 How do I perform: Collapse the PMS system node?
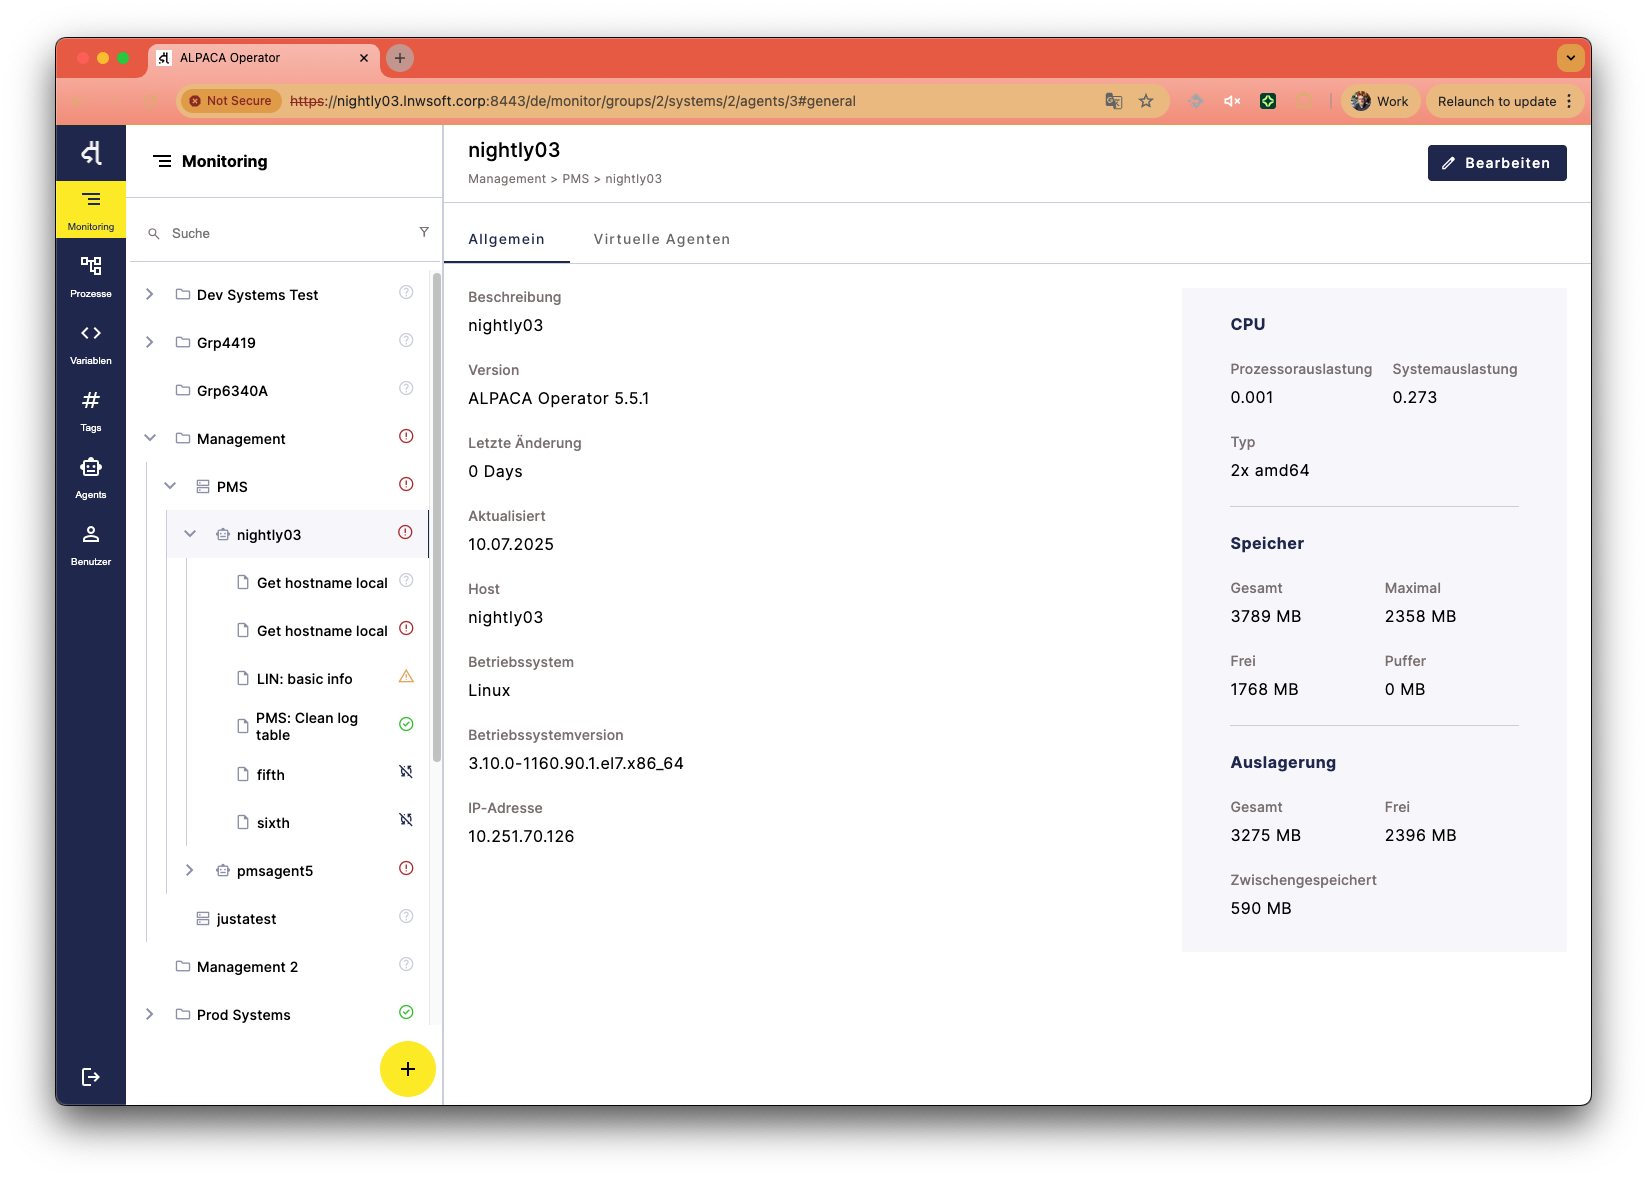pos(170,486)
